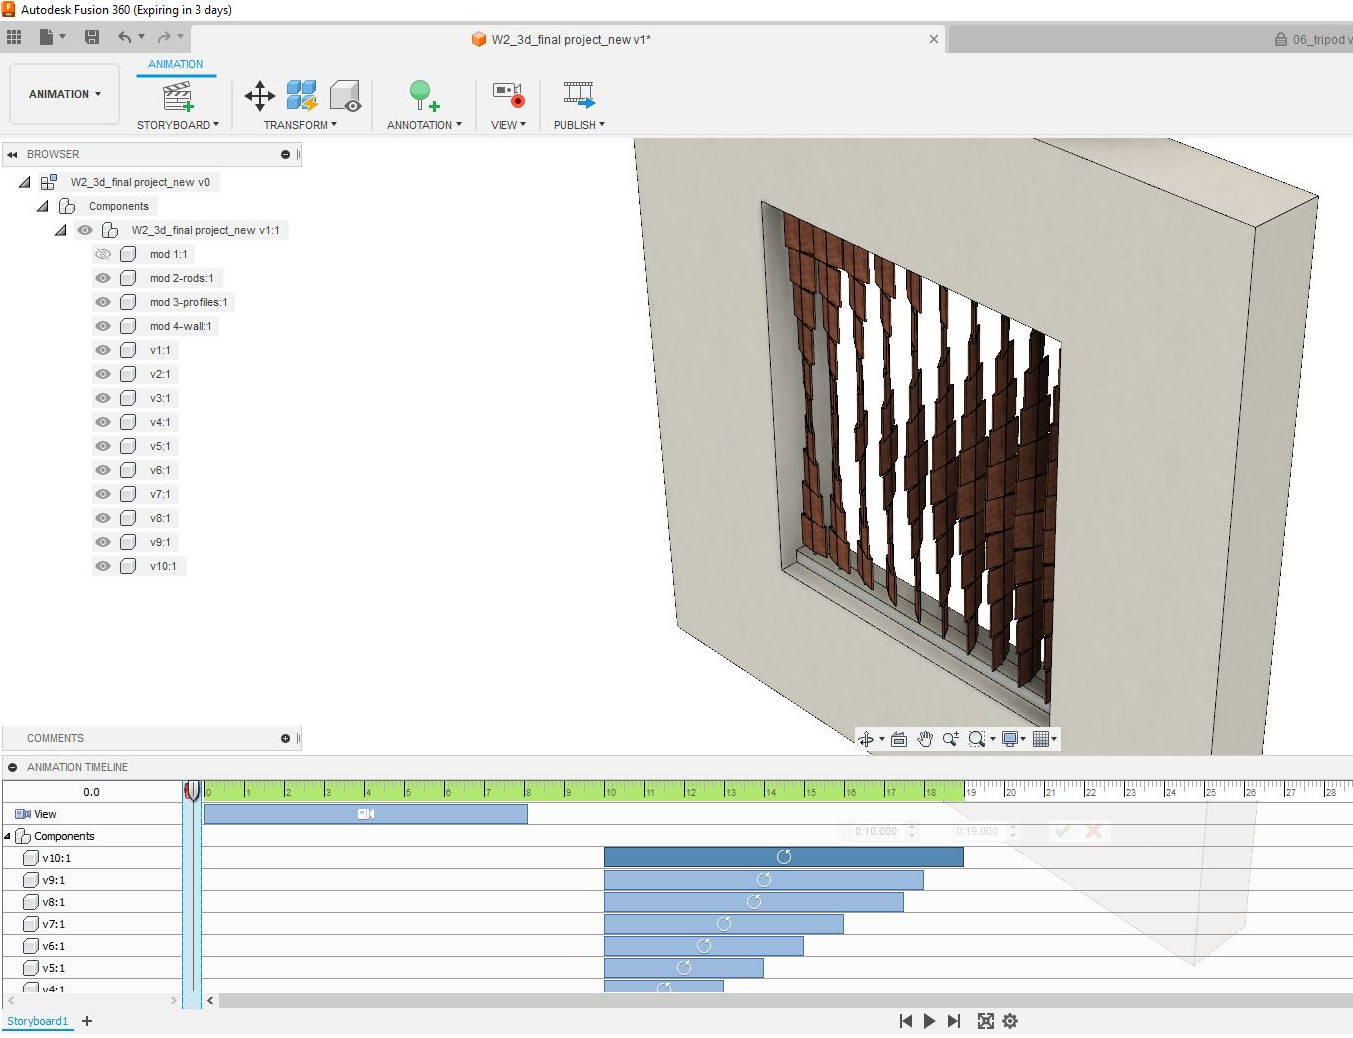Toggle visibility of v8:1 component
Screen dimensions: 1353x1038
pos(103,518)
